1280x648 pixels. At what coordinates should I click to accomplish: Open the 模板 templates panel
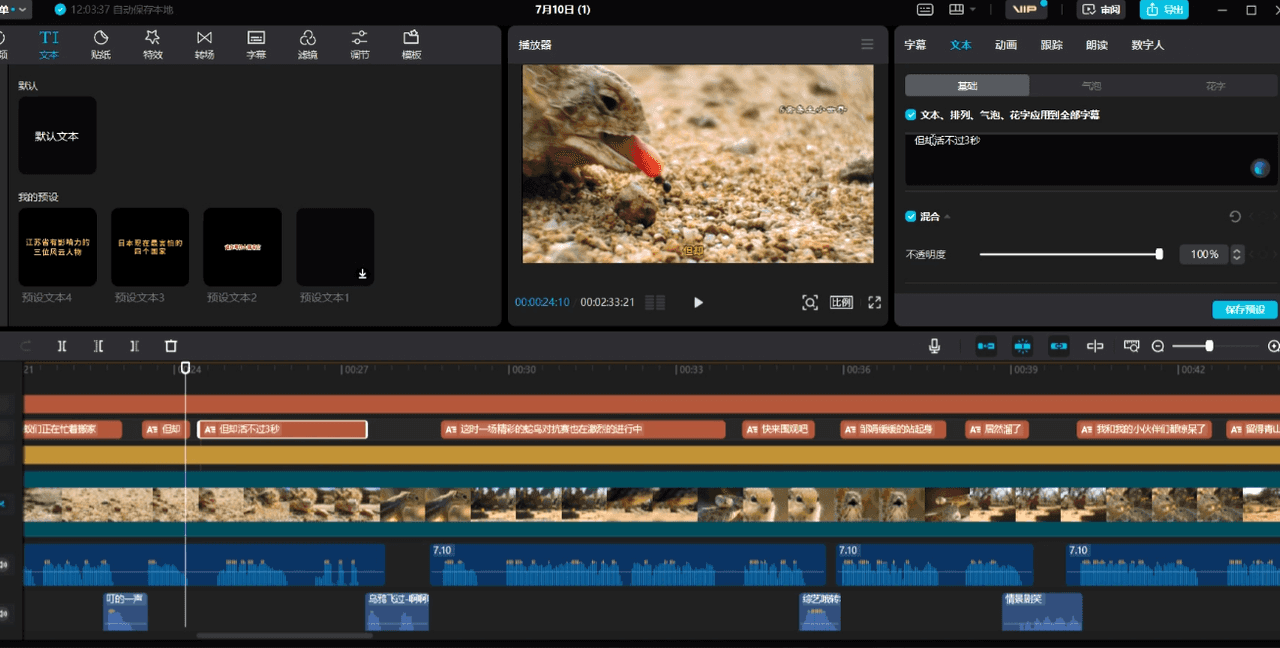coord(411,45)
